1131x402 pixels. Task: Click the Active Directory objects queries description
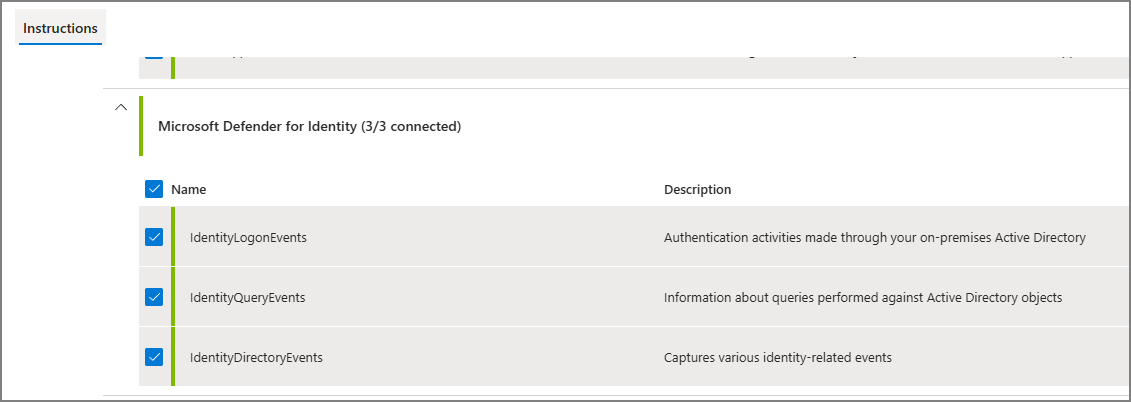click(863, 297)
